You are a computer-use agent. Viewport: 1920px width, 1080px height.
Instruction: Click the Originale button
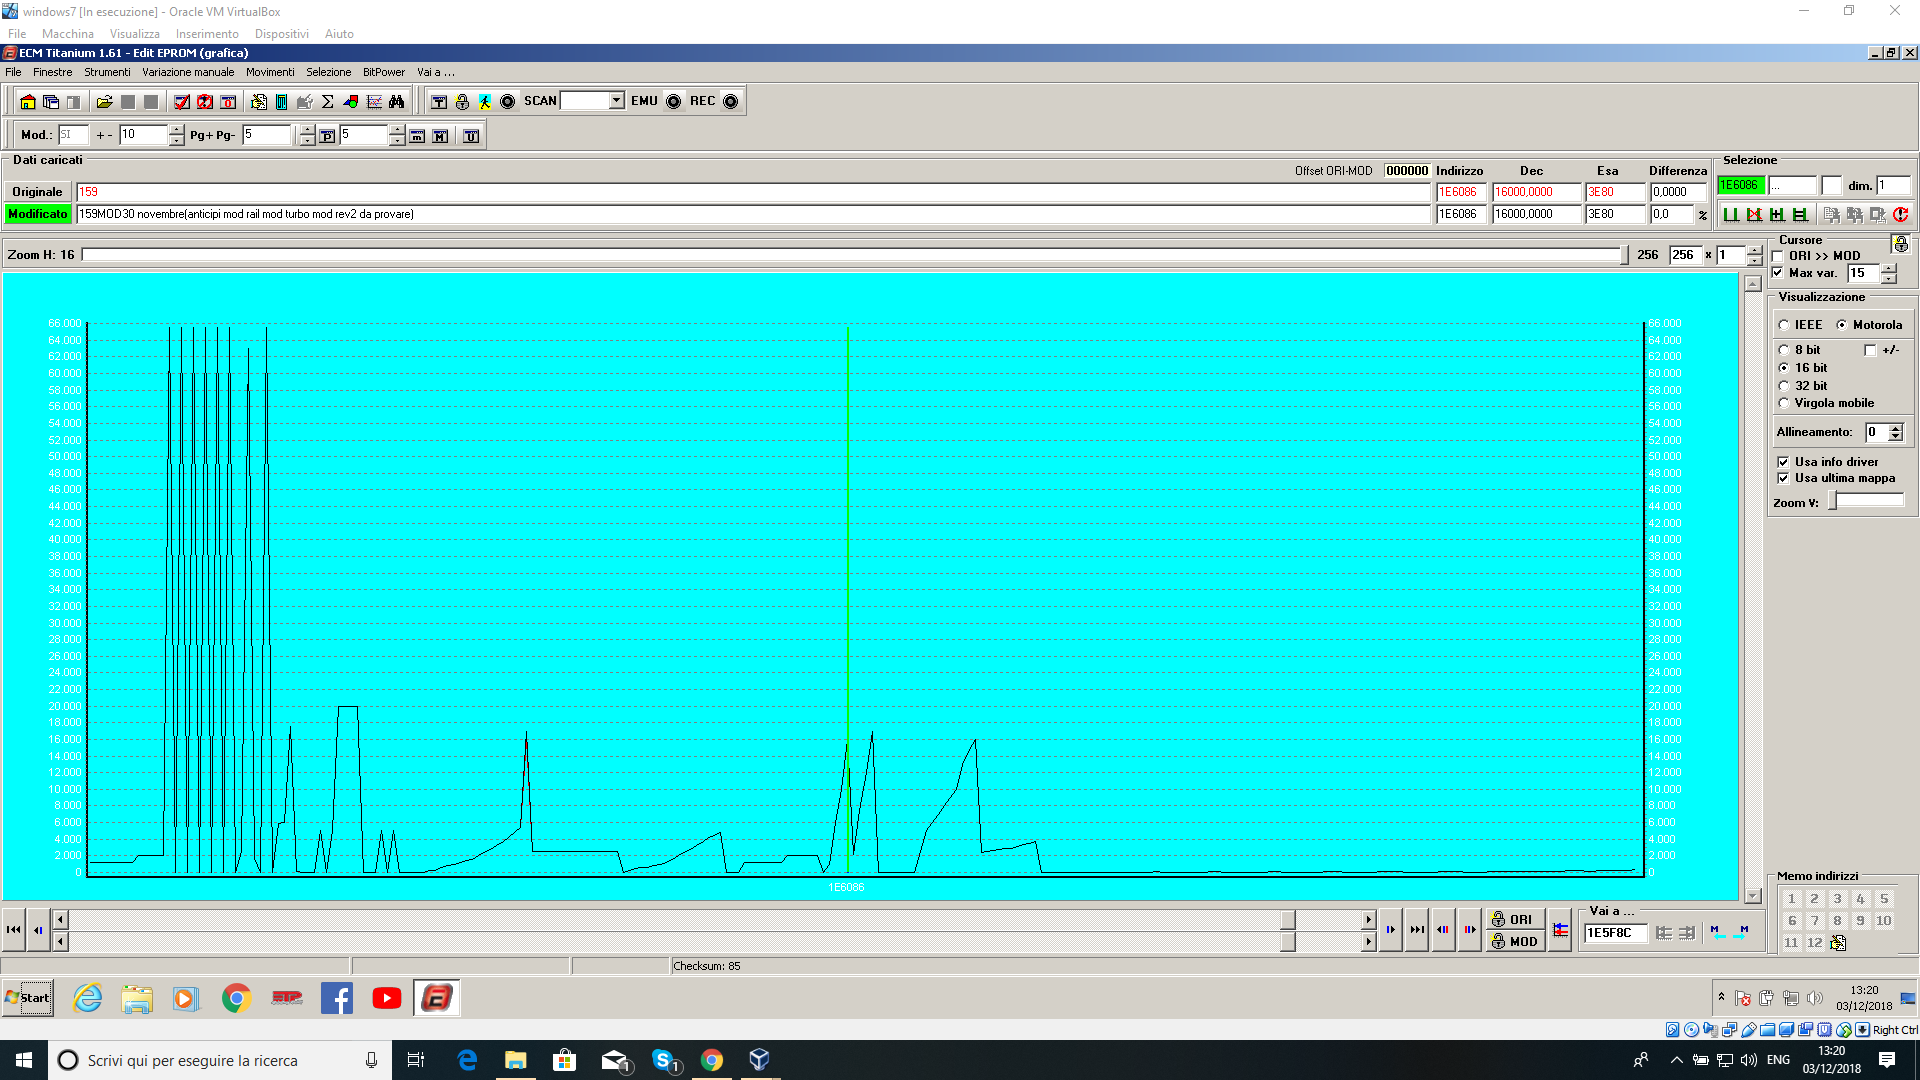tap(37, 192)
